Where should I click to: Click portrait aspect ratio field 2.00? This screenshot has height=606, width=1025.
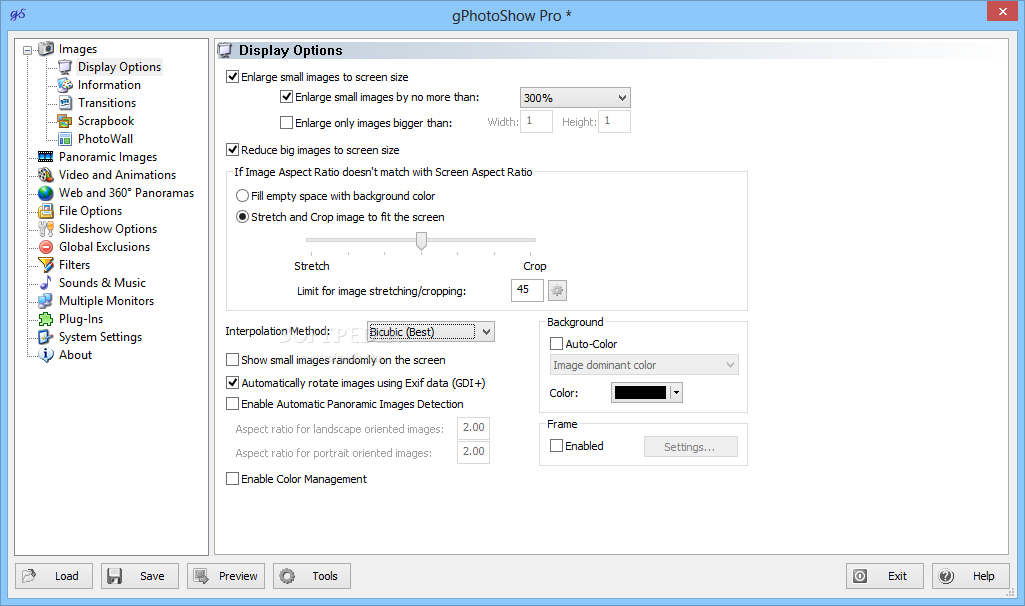pos(474,452)
